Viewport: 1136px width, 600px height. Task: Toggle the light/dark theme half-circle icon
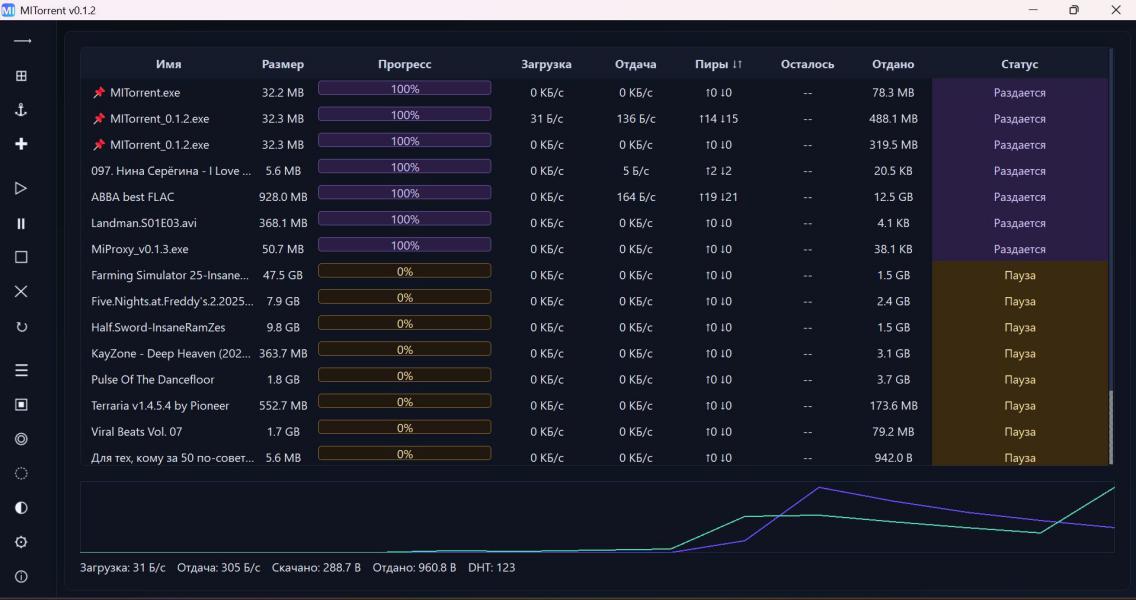point(21,508)
